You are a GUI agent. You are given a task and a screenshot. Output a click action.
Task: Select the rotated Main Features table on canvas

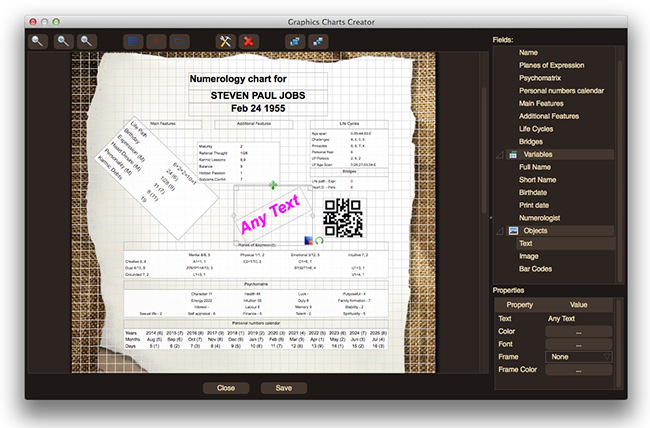coord(157,178)
